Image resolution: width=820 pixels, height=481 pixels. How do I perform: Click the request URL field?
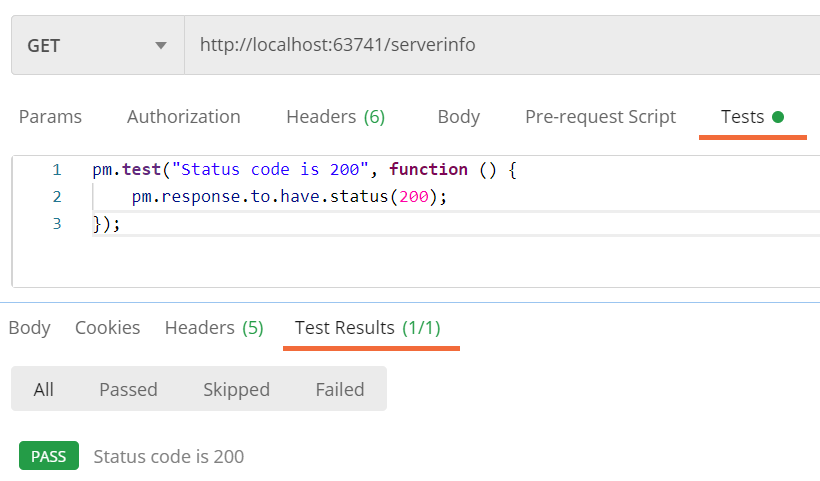[502, 45]
